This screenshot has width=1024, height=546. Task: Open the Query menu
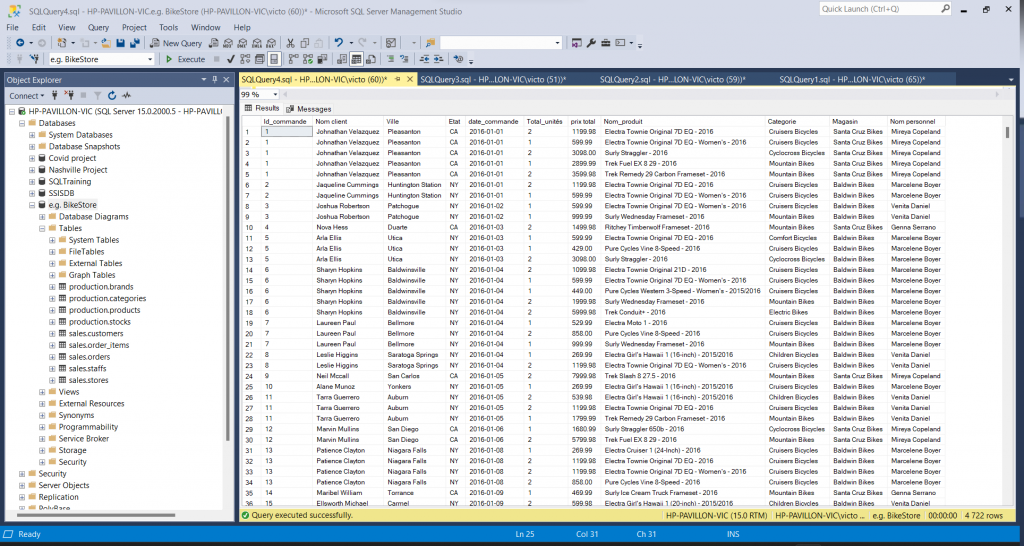pos(99,27)
